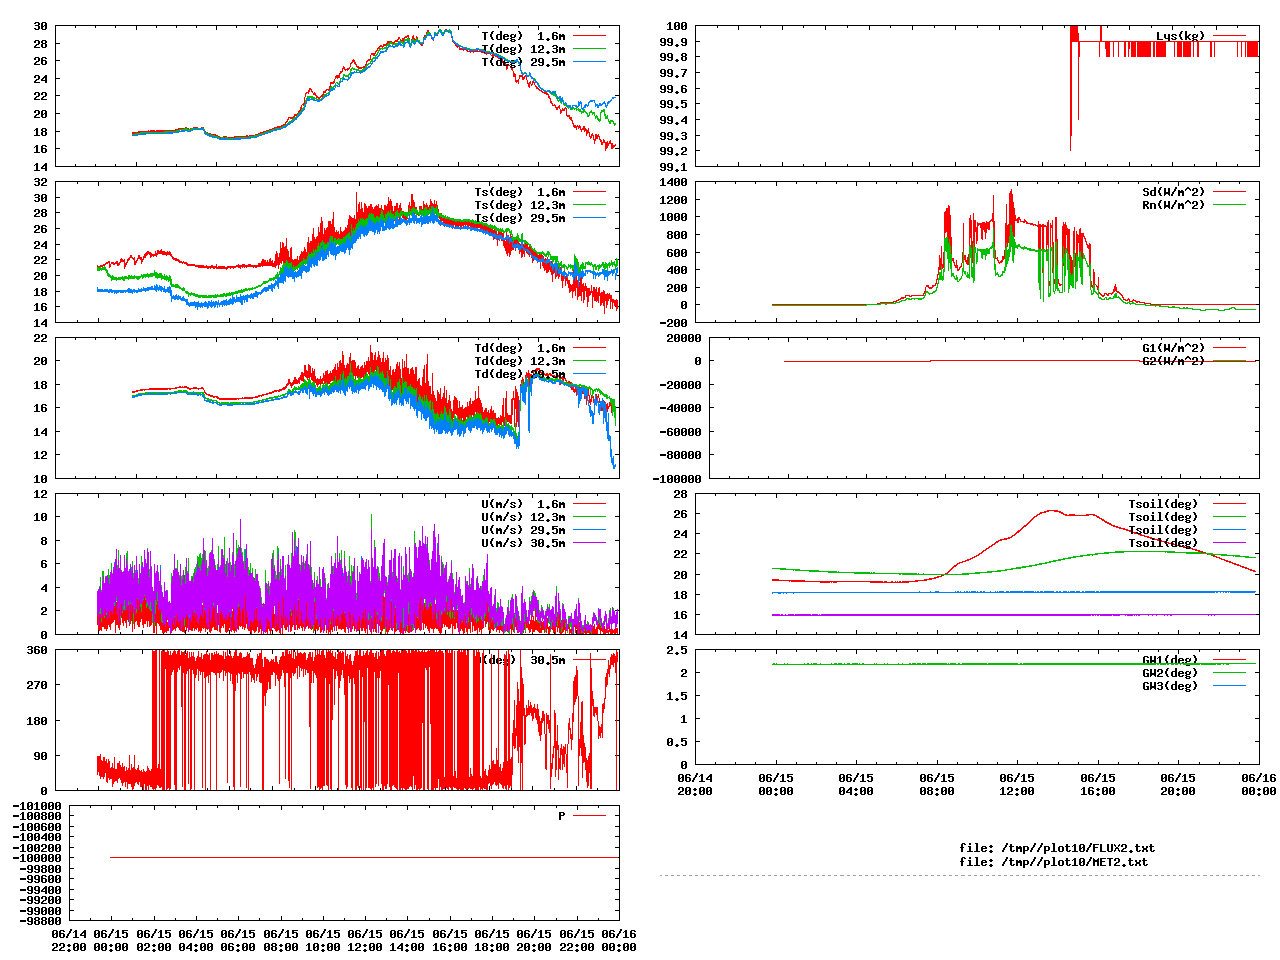Click the '06/14 20:00' time axis label
This screenshot has height=960, width=1280.
click(695, 784)
